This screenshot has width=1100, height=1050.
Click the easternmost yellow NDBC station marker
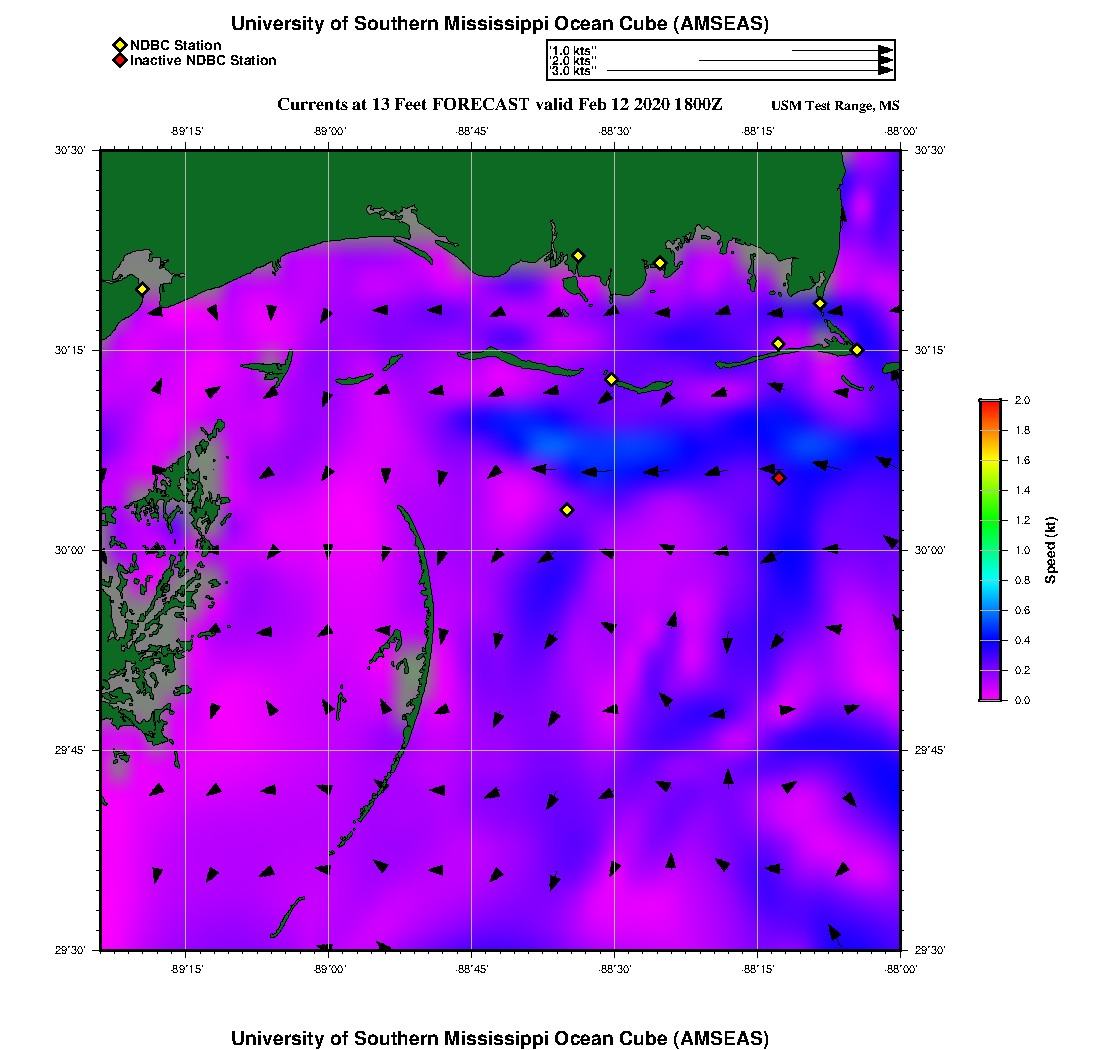pyautogui.click(x=857, y=350)
